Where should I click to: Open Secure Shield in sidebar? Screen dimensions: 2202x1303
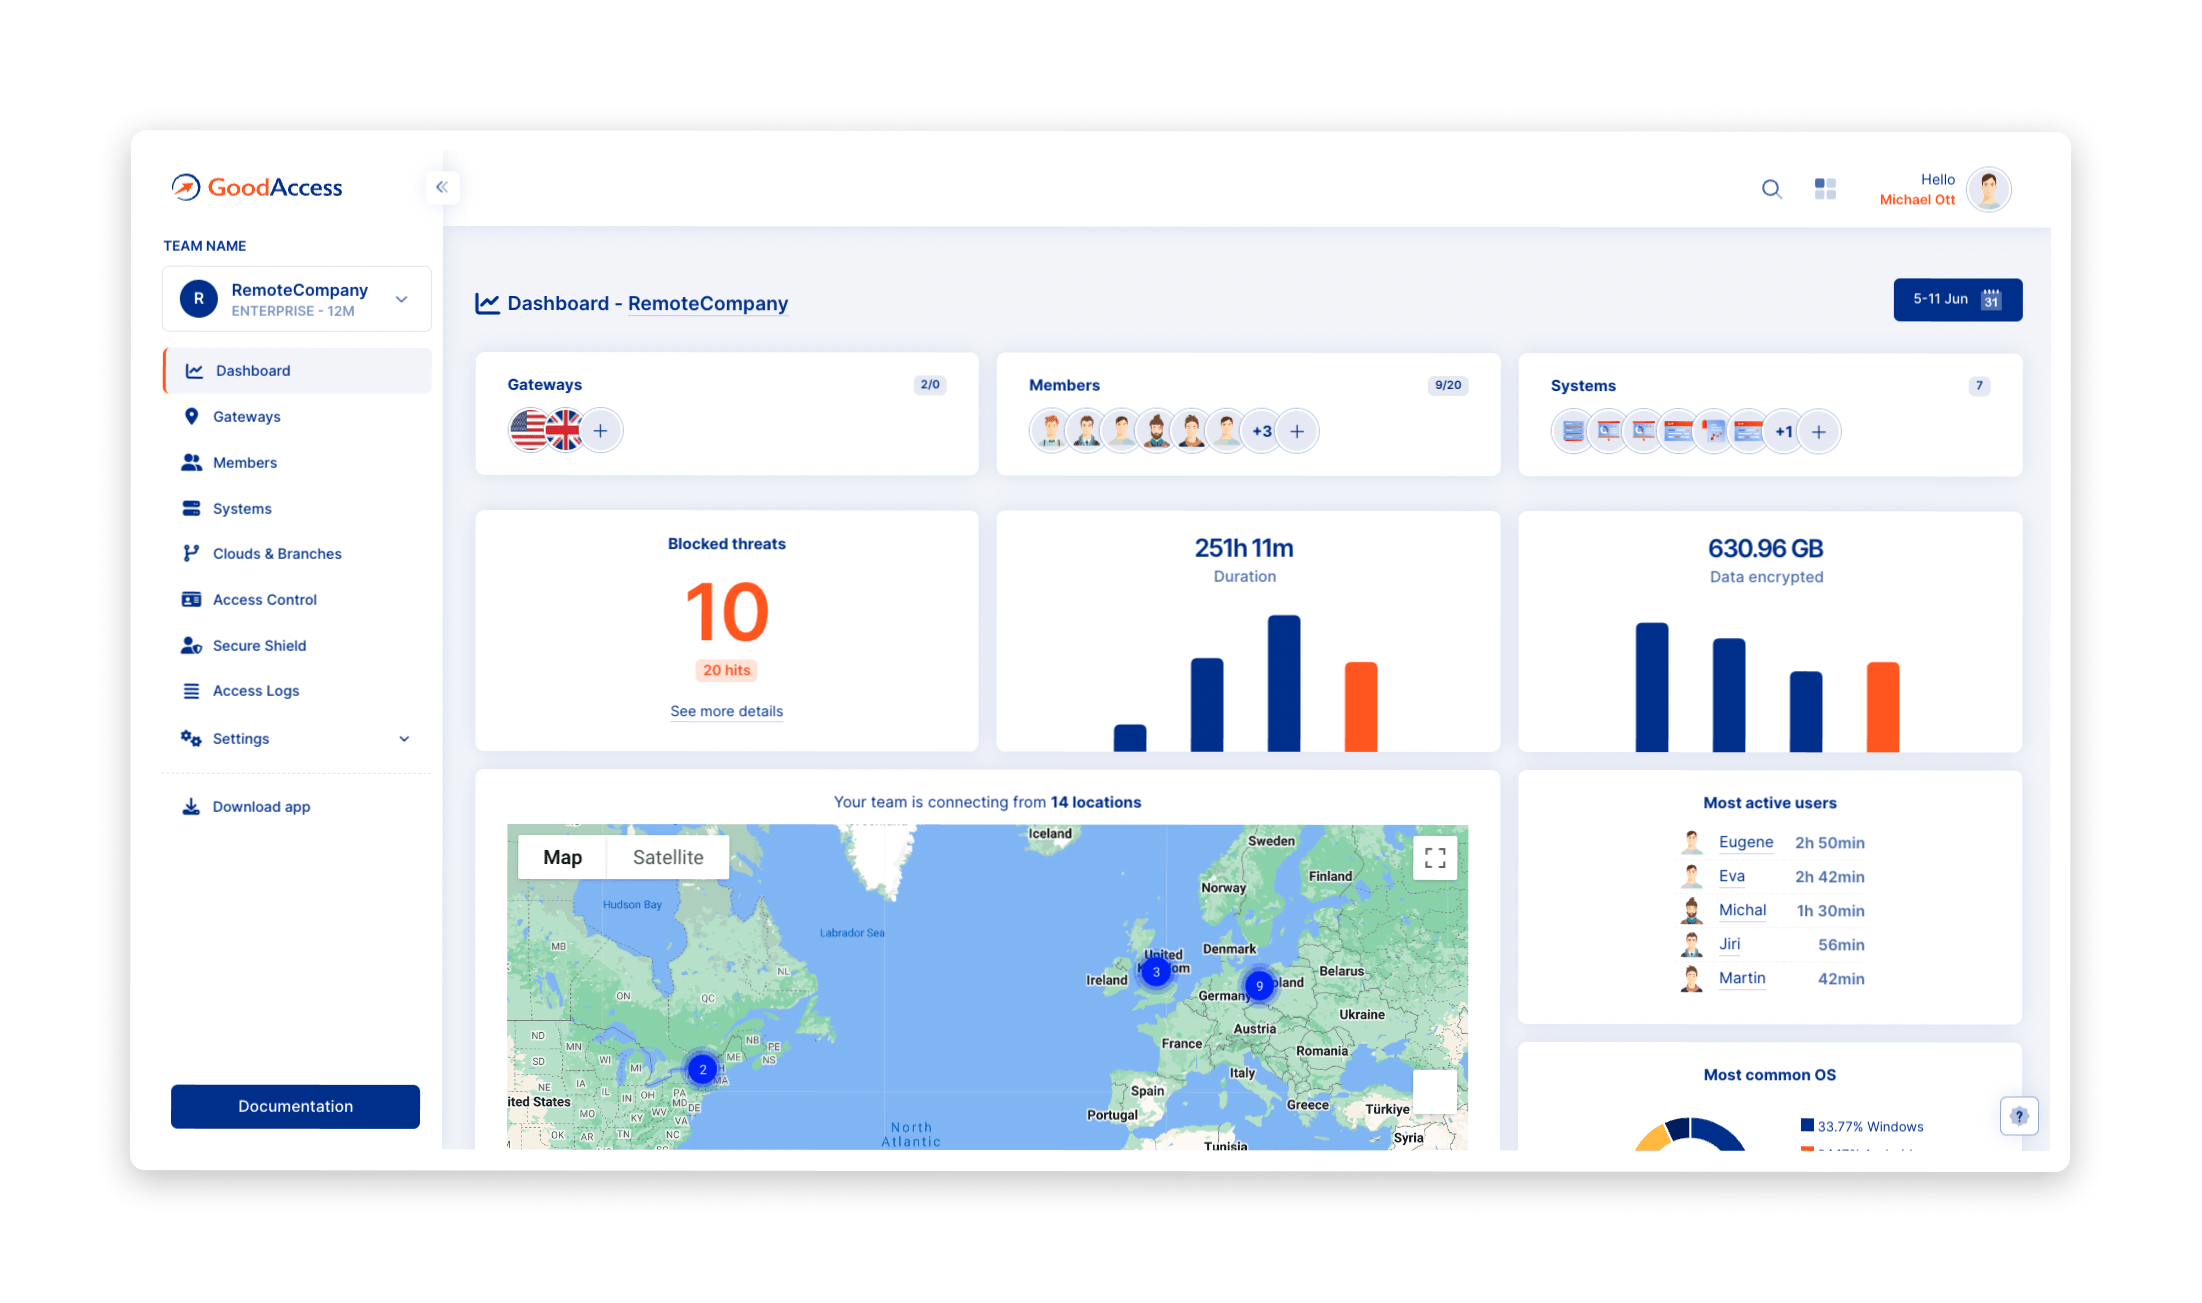(259, 646)
